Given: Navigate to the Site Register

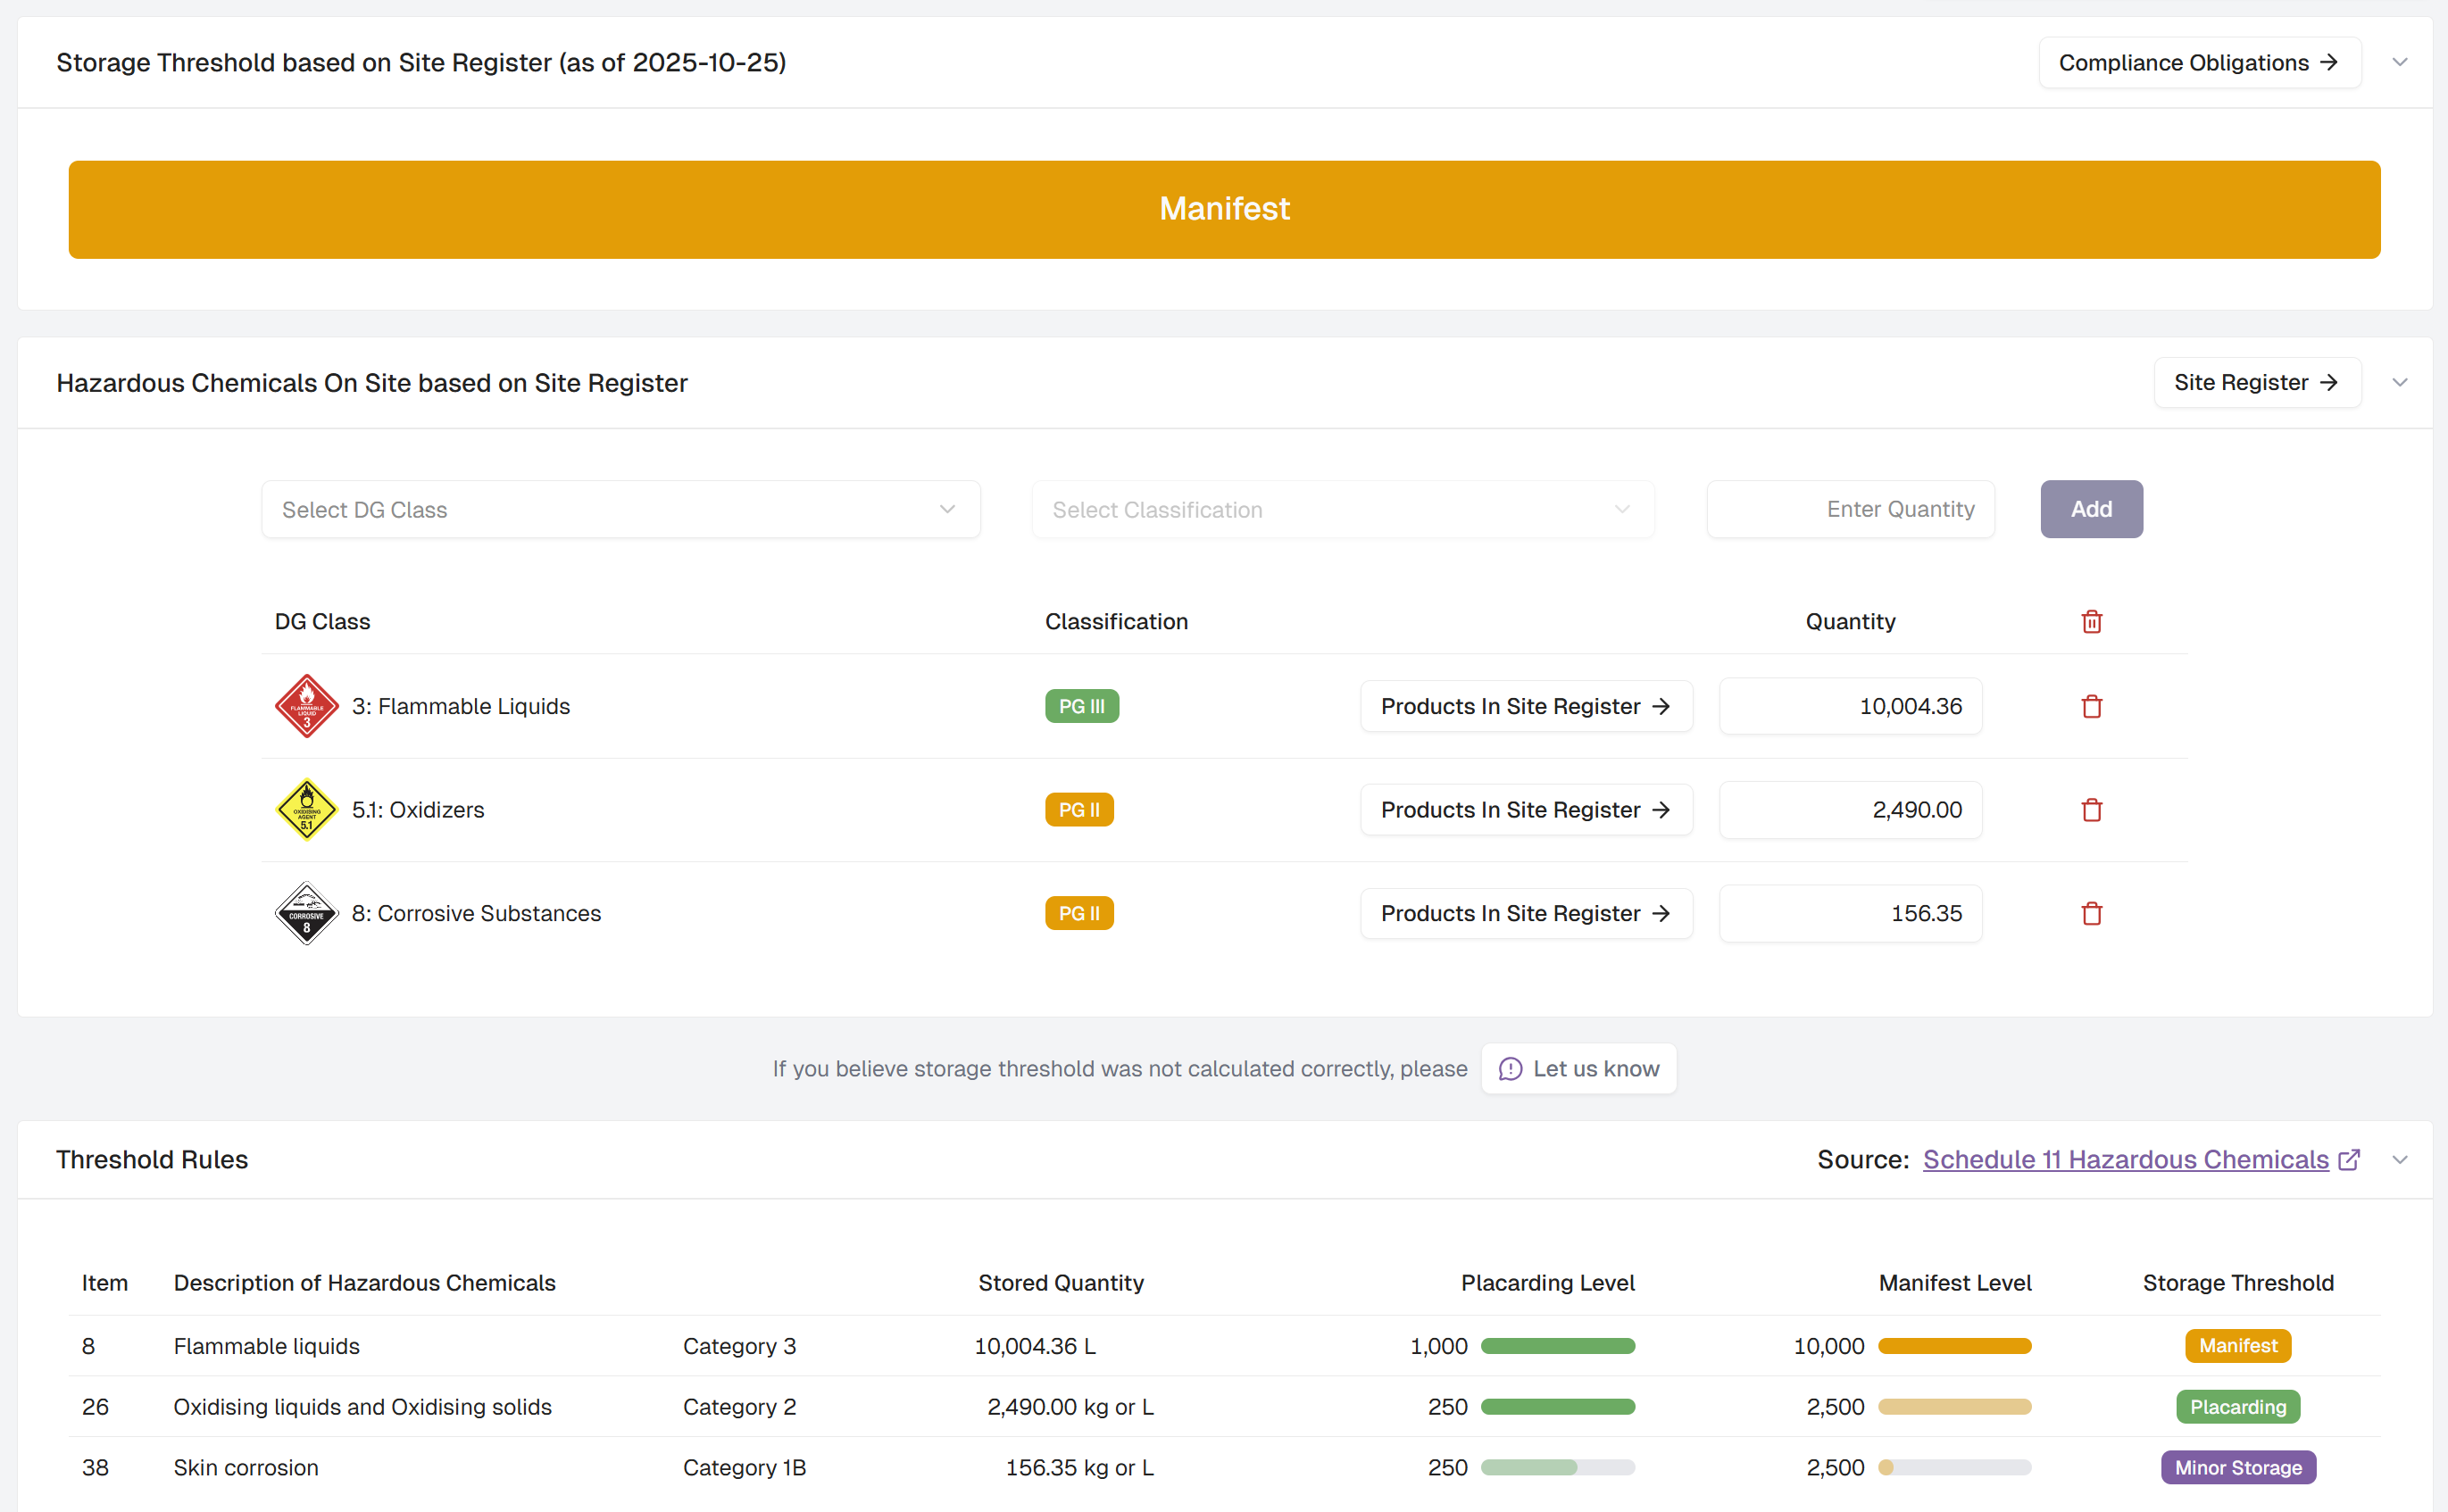Looking at the screenshot, I should [x=2256, y=382].
